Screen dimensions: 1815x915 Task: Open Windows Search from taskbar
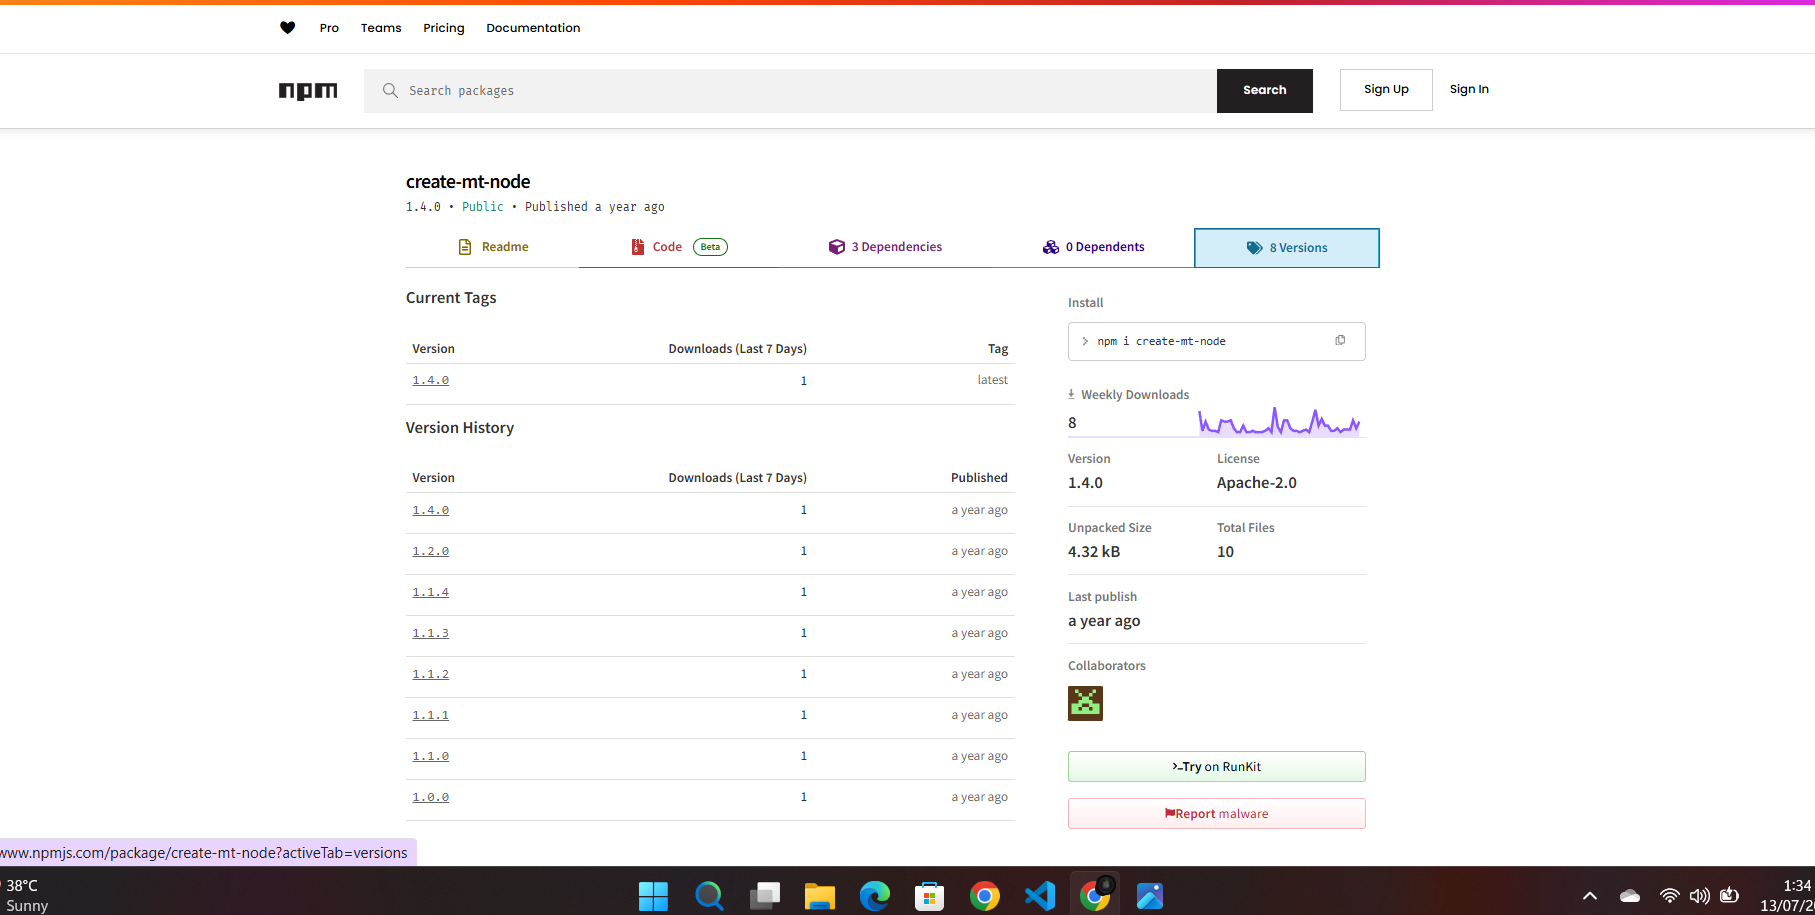click(x=709, y=896)
